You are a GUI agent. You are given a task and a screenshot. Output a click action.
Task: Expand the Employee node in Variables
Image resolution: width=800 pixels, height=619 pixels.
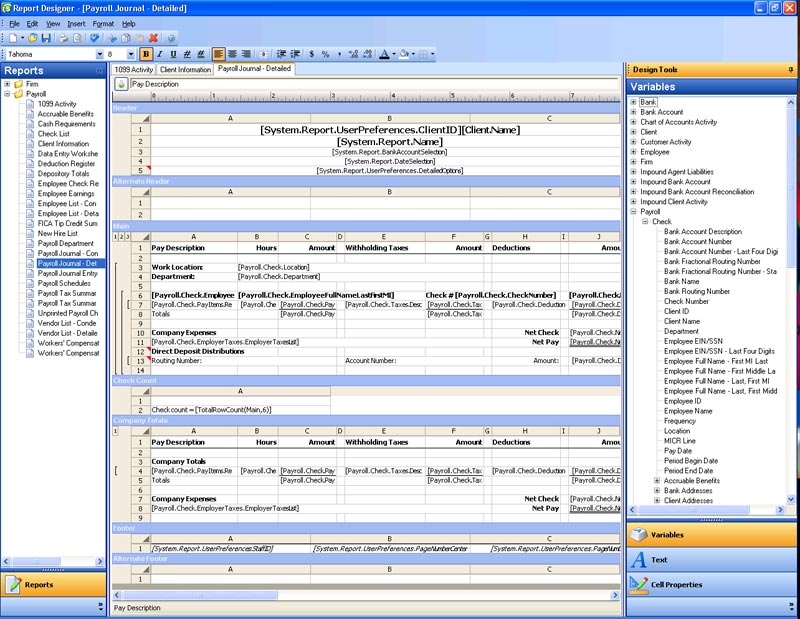(x=633, y=152)
